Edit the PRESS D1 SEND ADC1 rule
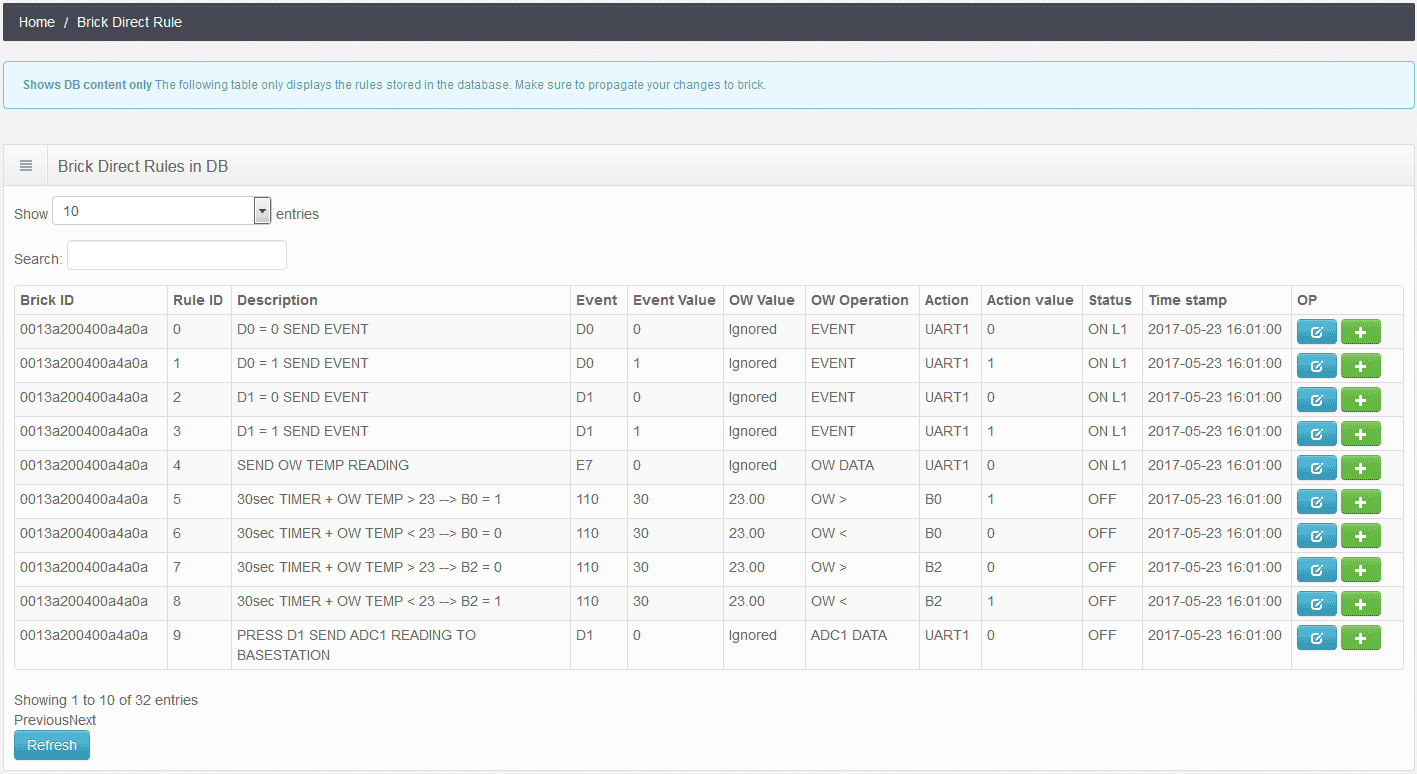Image resolution: width=1417 pixels, height=774 pixels. coord(1316,638)
